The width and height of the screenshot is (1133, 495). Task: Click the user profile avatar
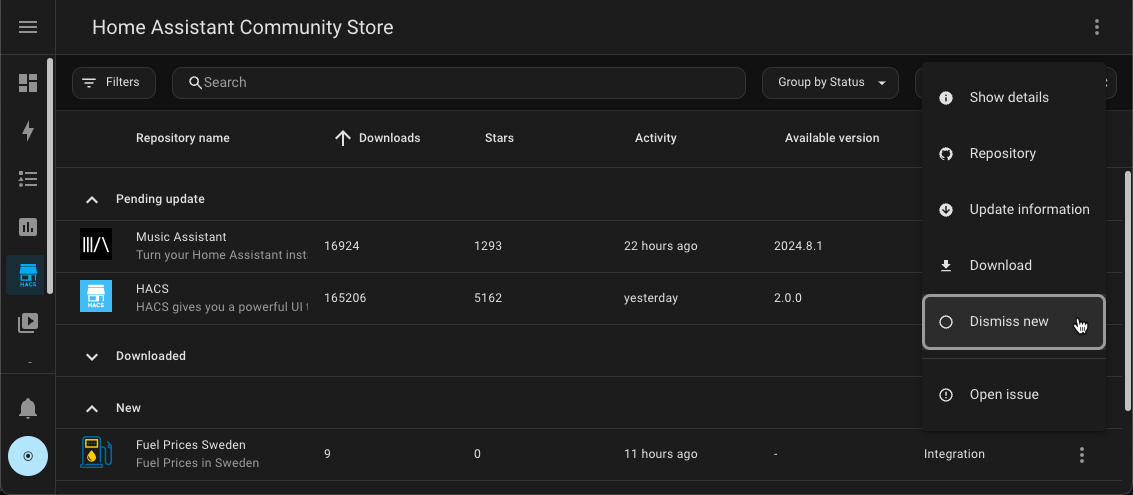(28, 456)
